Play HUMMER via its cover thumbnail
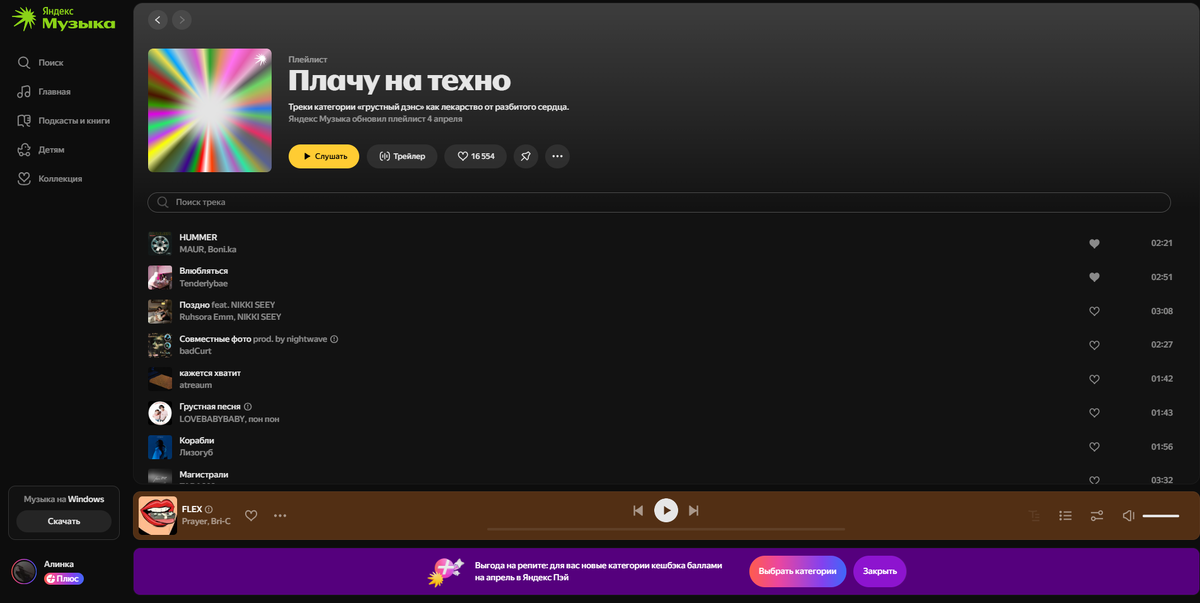The image size is (1200, 603). 160,243
